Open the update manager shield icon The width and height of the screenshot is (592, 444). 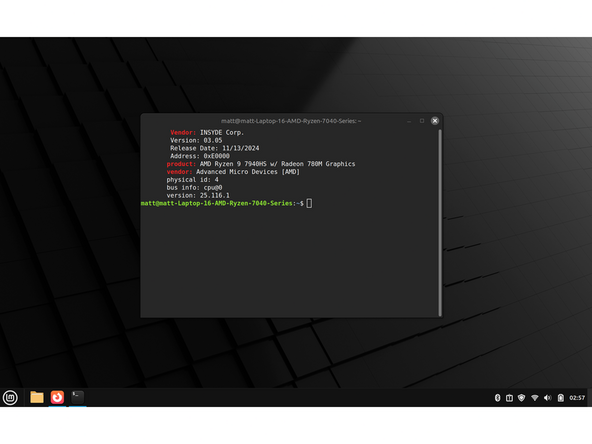(521, 398)
